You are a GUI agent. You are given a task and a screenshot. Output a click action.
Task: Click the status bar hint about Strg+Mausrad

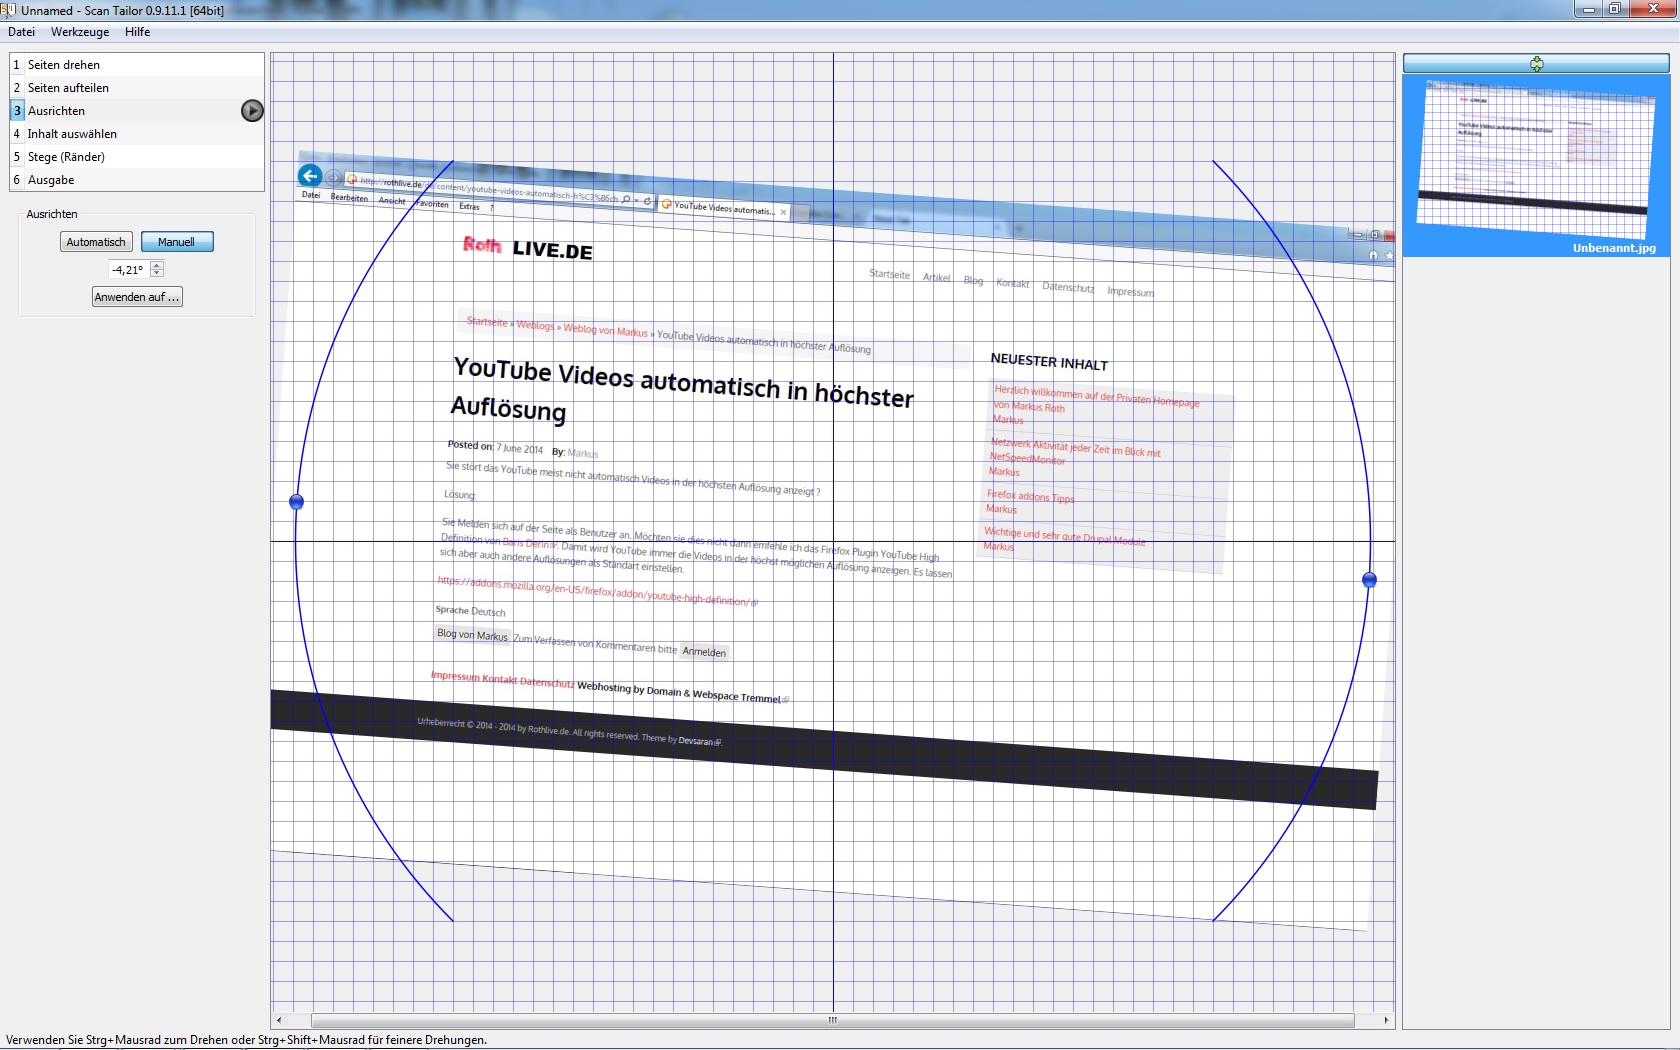246,1040
